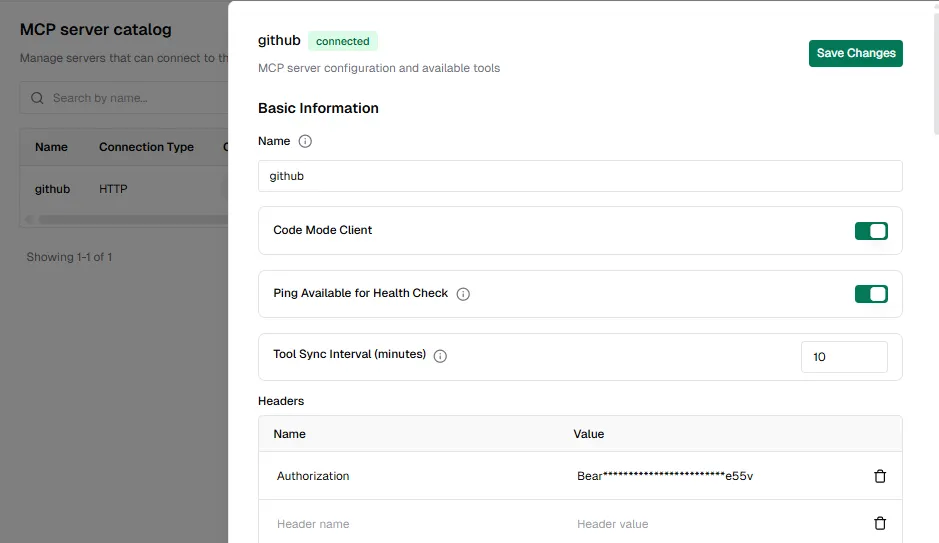Select the github row in server catalog

click(124, 189)
